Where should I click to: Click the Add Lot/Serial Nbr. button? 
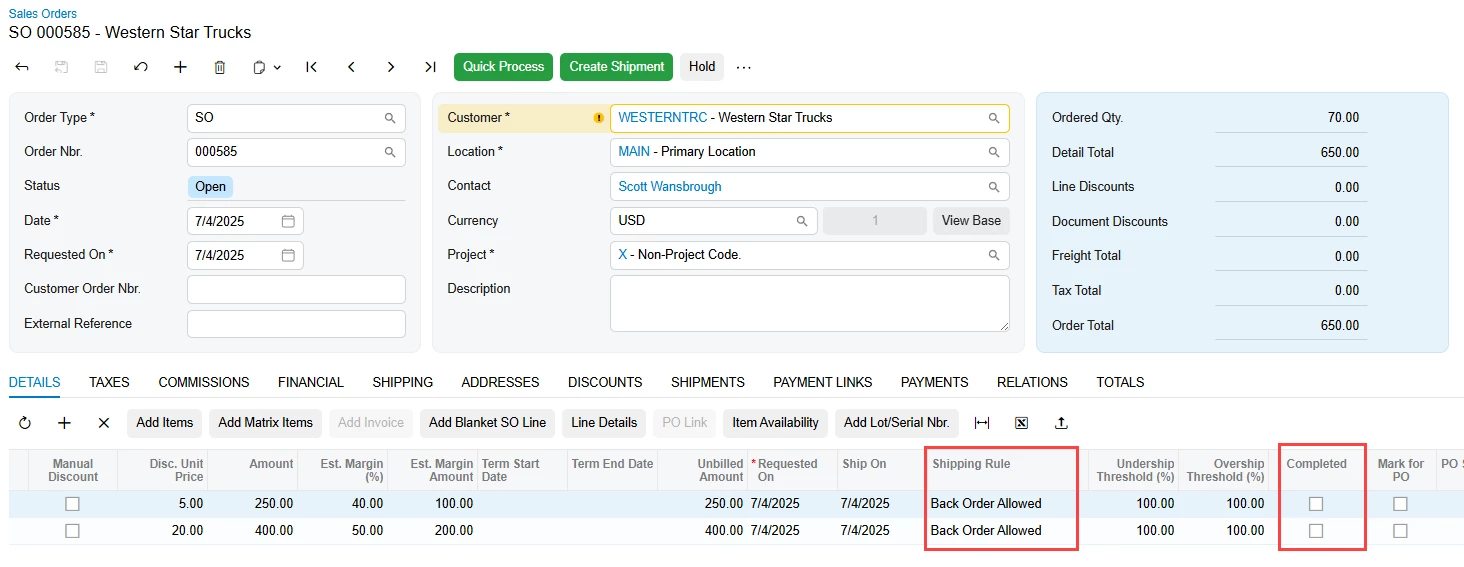tap(896, 423)
